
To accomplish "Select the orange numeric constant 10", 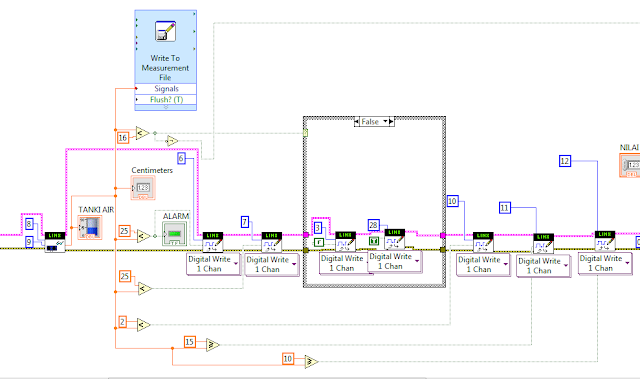I will 288,359.
